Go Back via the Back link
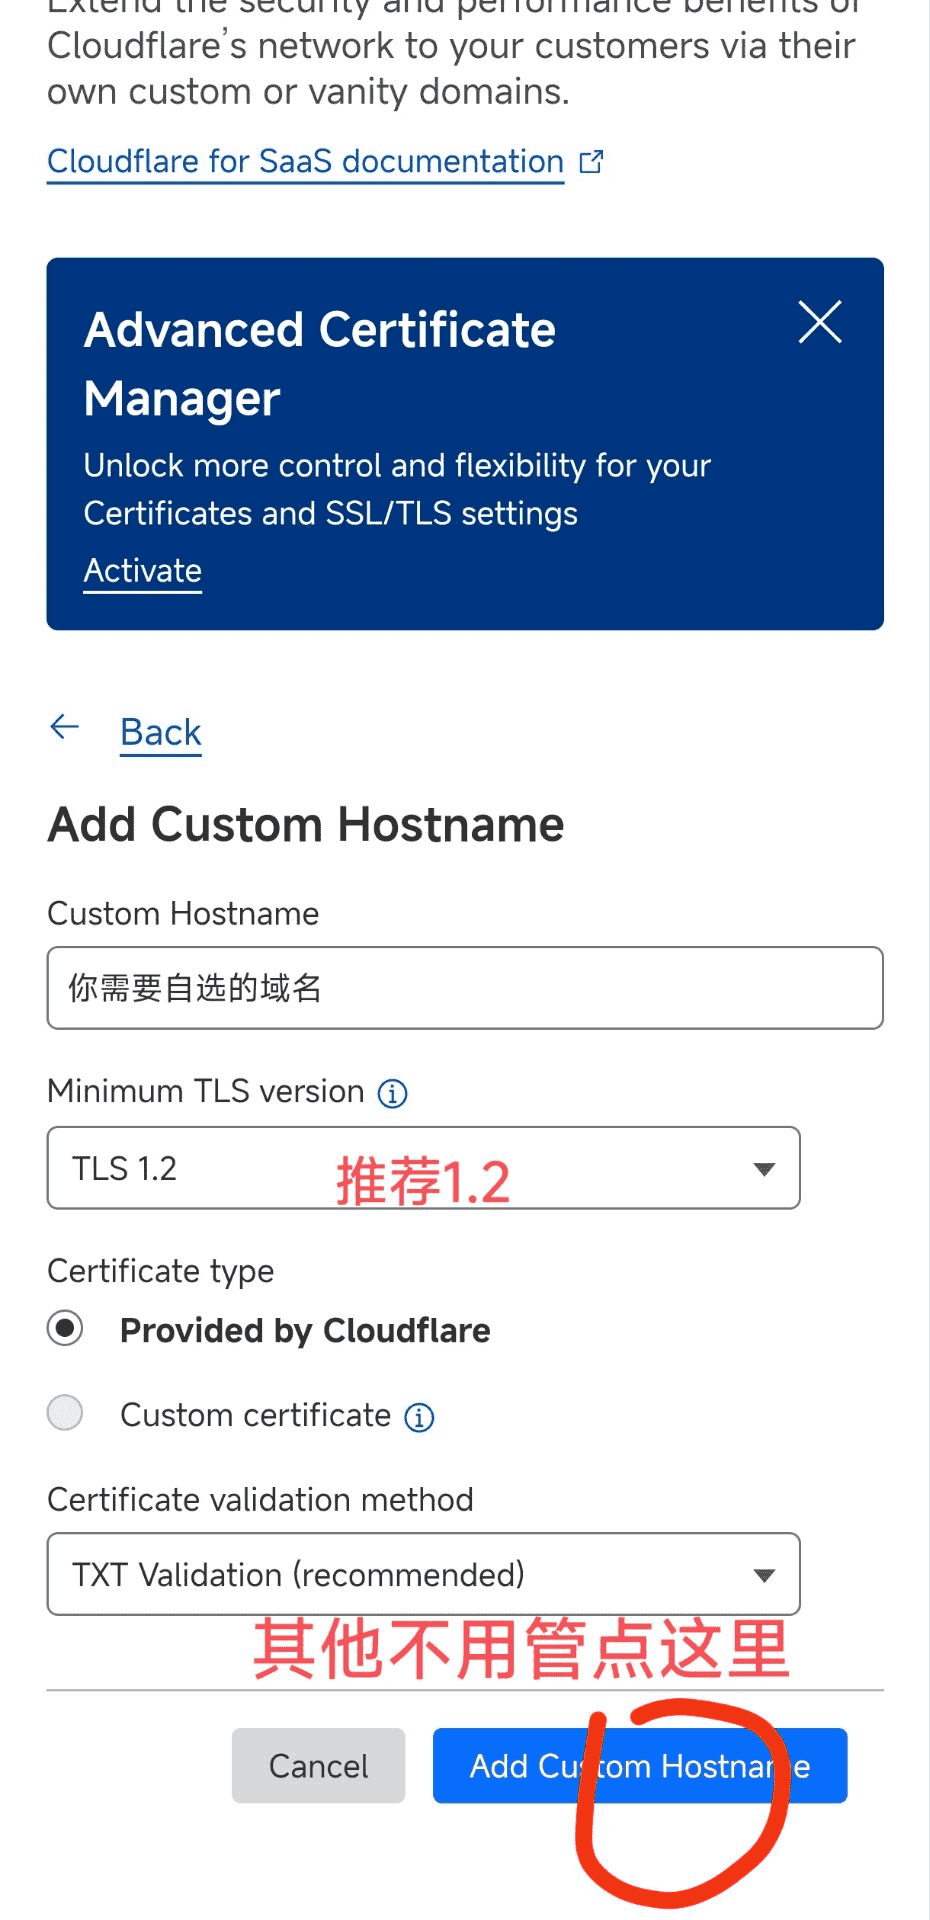 point(160,732)
